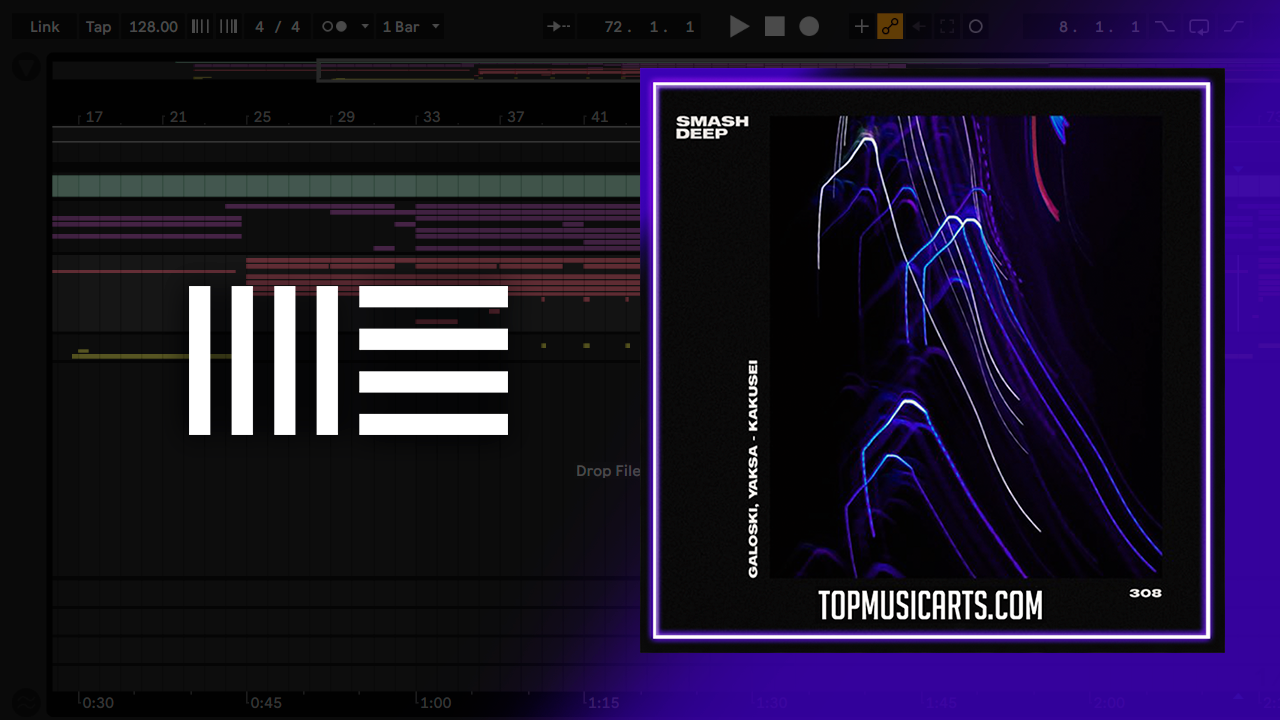Click the Punch-Out switch icon

coord(1235,27)
